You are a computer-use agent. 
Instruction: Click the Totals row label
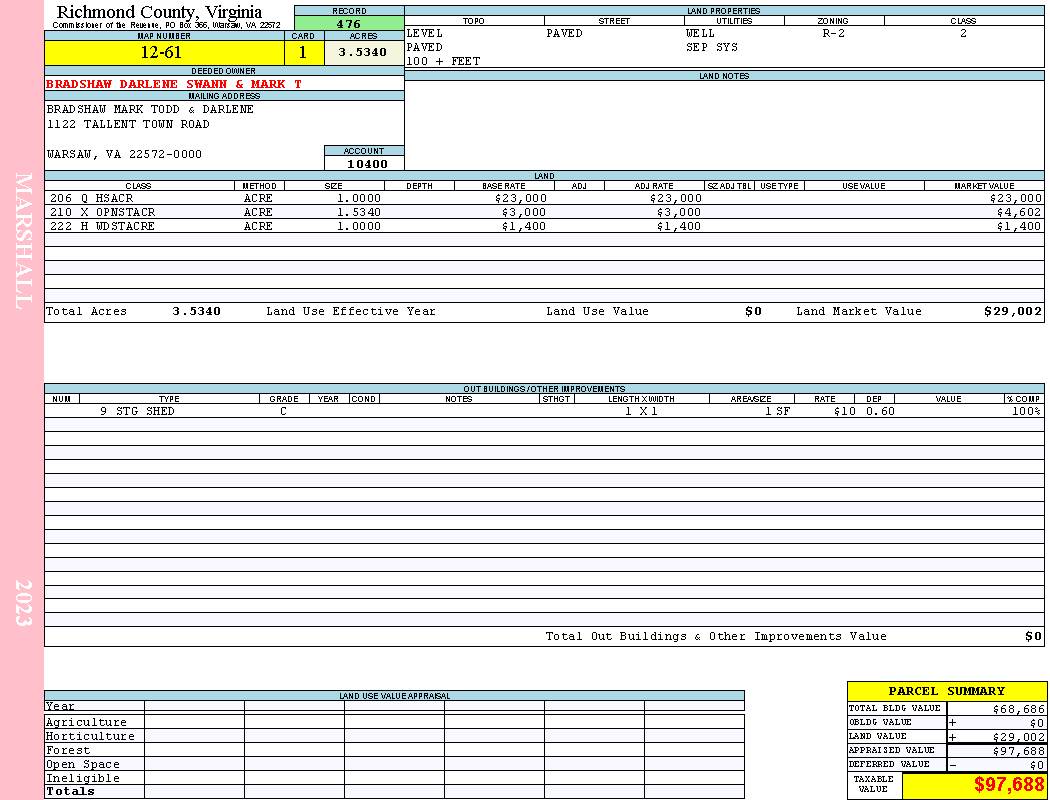[70, 791]
